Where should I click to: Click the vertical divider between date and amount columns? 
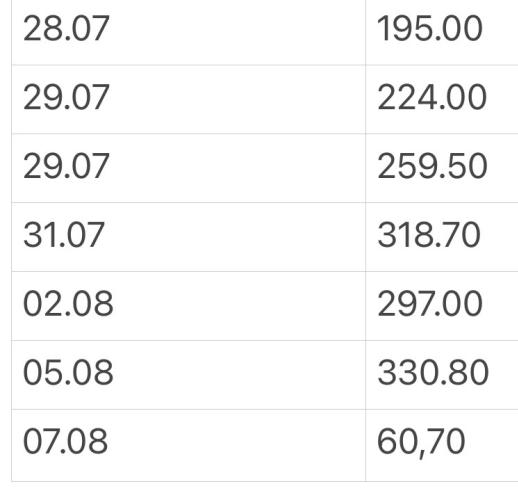click(x=365, y=241)
